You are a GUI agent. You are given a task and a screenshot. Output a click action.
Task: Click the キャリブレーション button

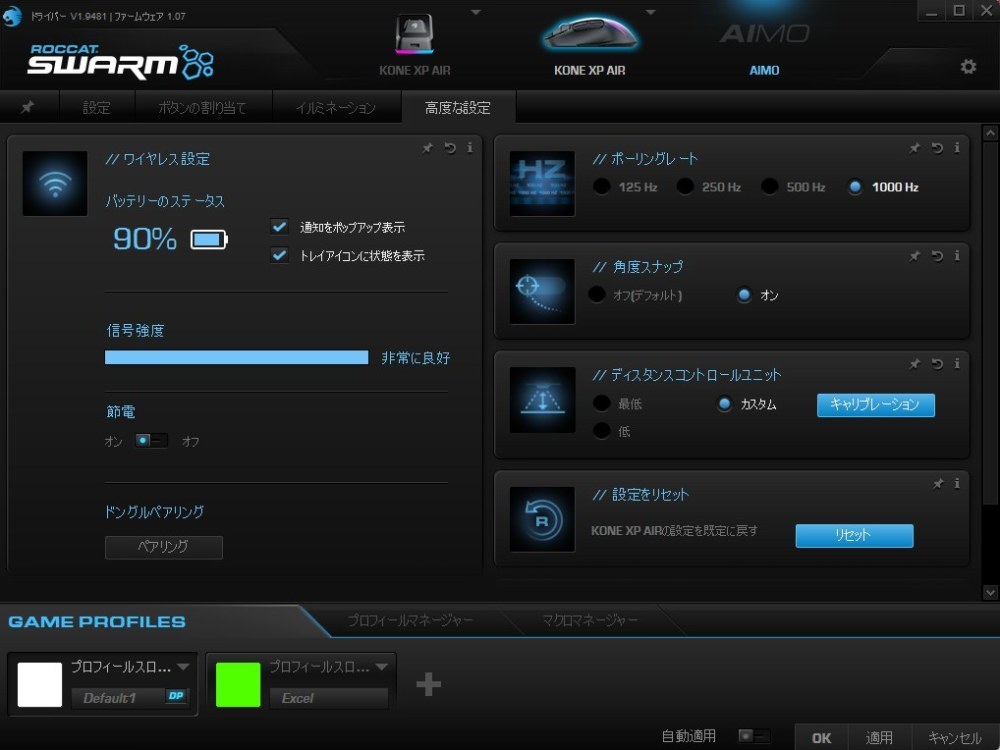click(x=876, y=404)
